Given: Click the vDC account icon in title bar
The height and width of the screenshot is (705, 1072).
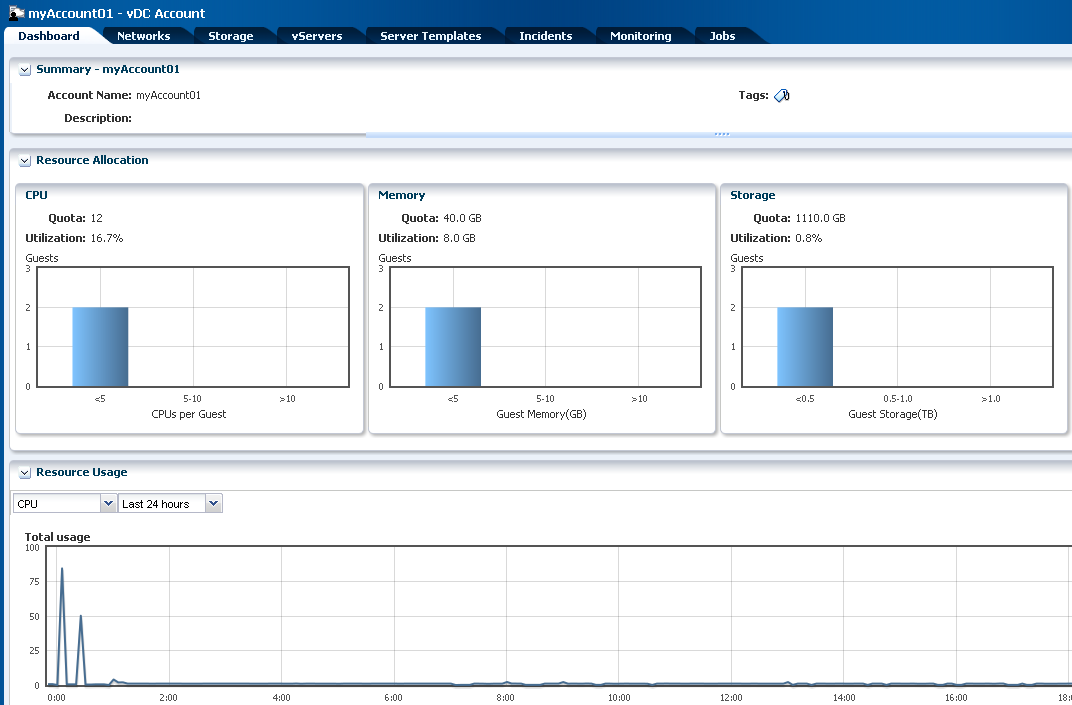Looking at the screenshot, I should tap(16, 13).
